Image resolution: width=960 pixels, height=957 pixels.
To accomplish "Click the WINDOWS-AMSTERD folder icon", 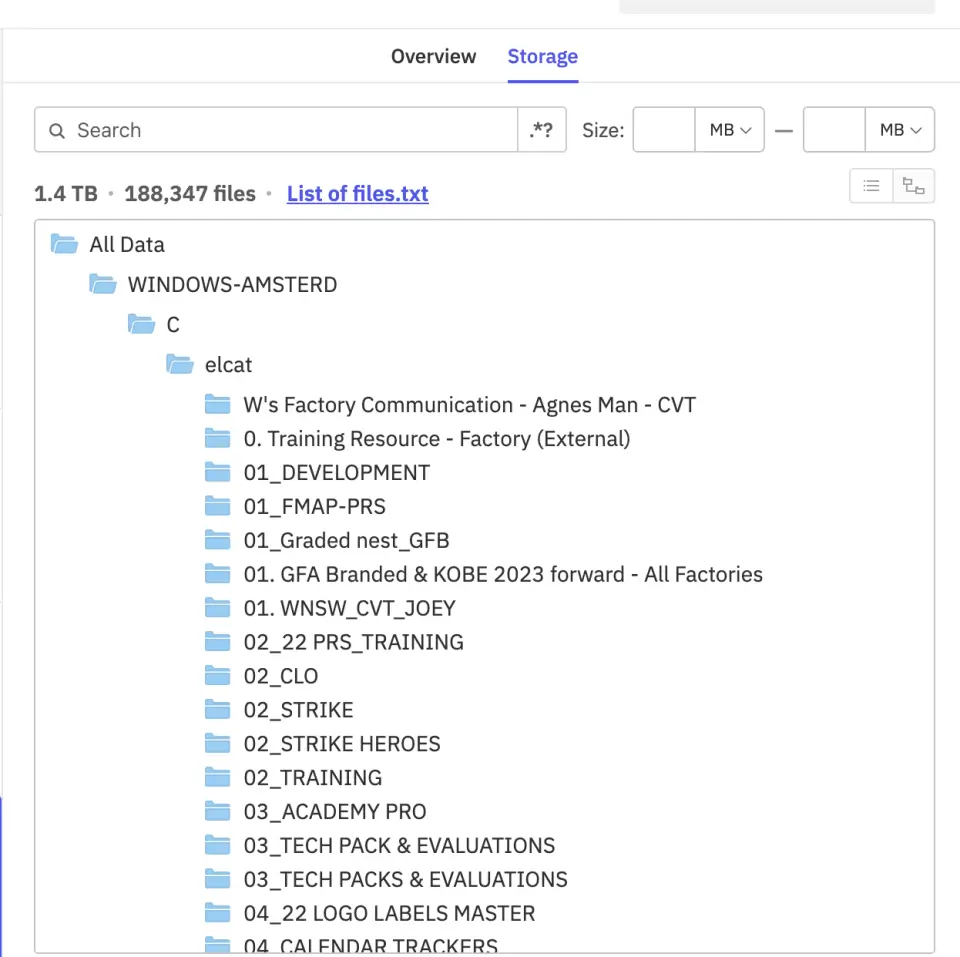I will tap(103, 285).
